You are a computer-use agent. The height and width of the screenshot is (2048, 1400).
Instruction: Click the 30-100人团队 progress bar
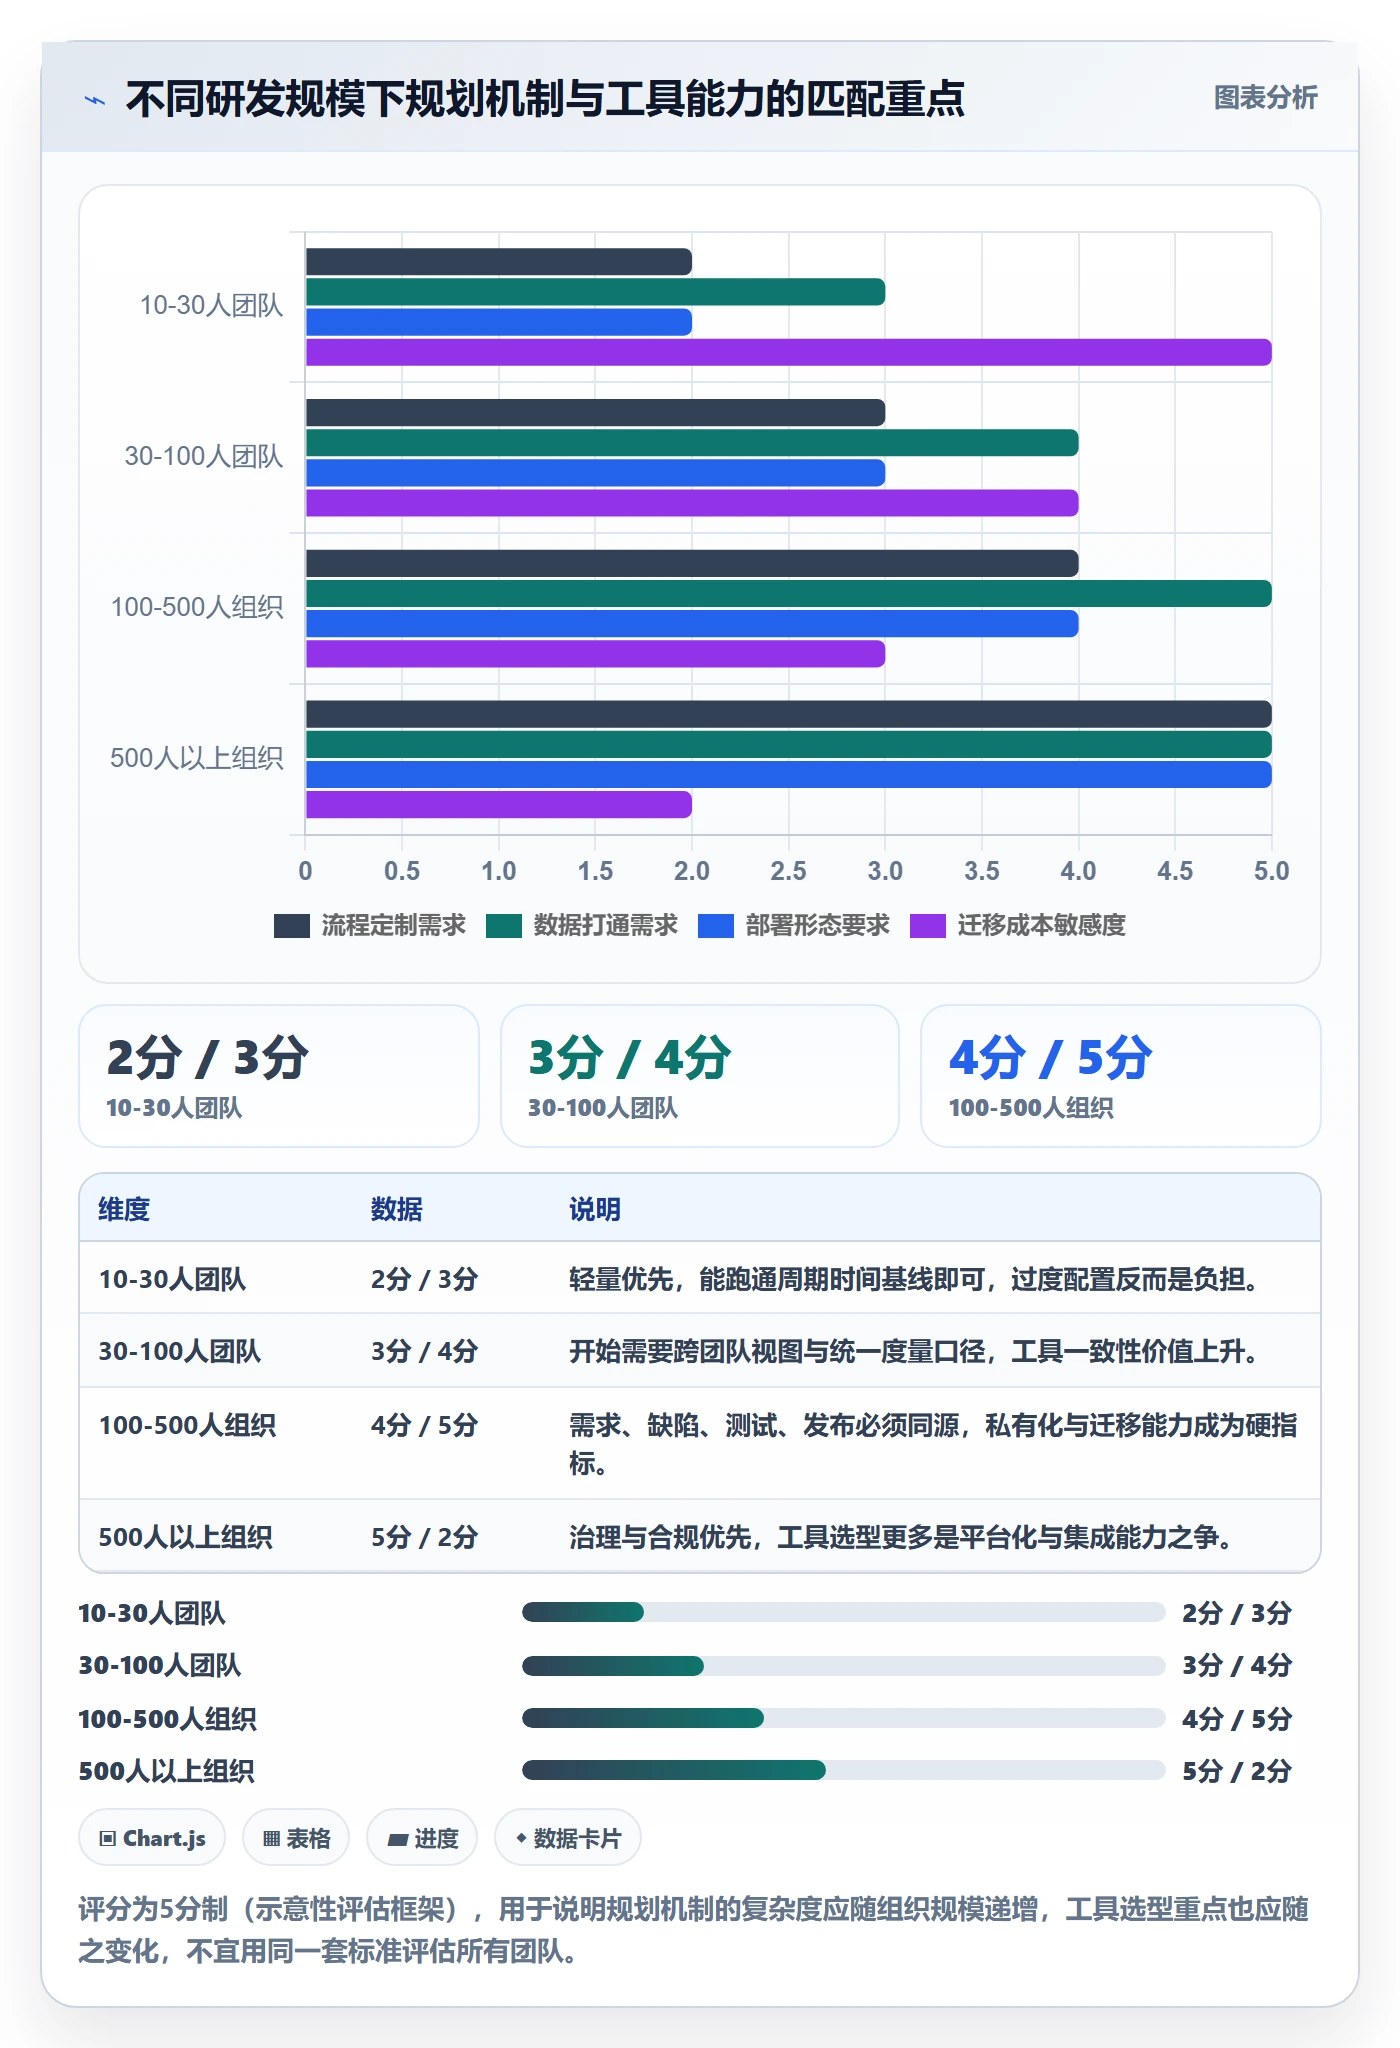click(x=843, y=1666)
